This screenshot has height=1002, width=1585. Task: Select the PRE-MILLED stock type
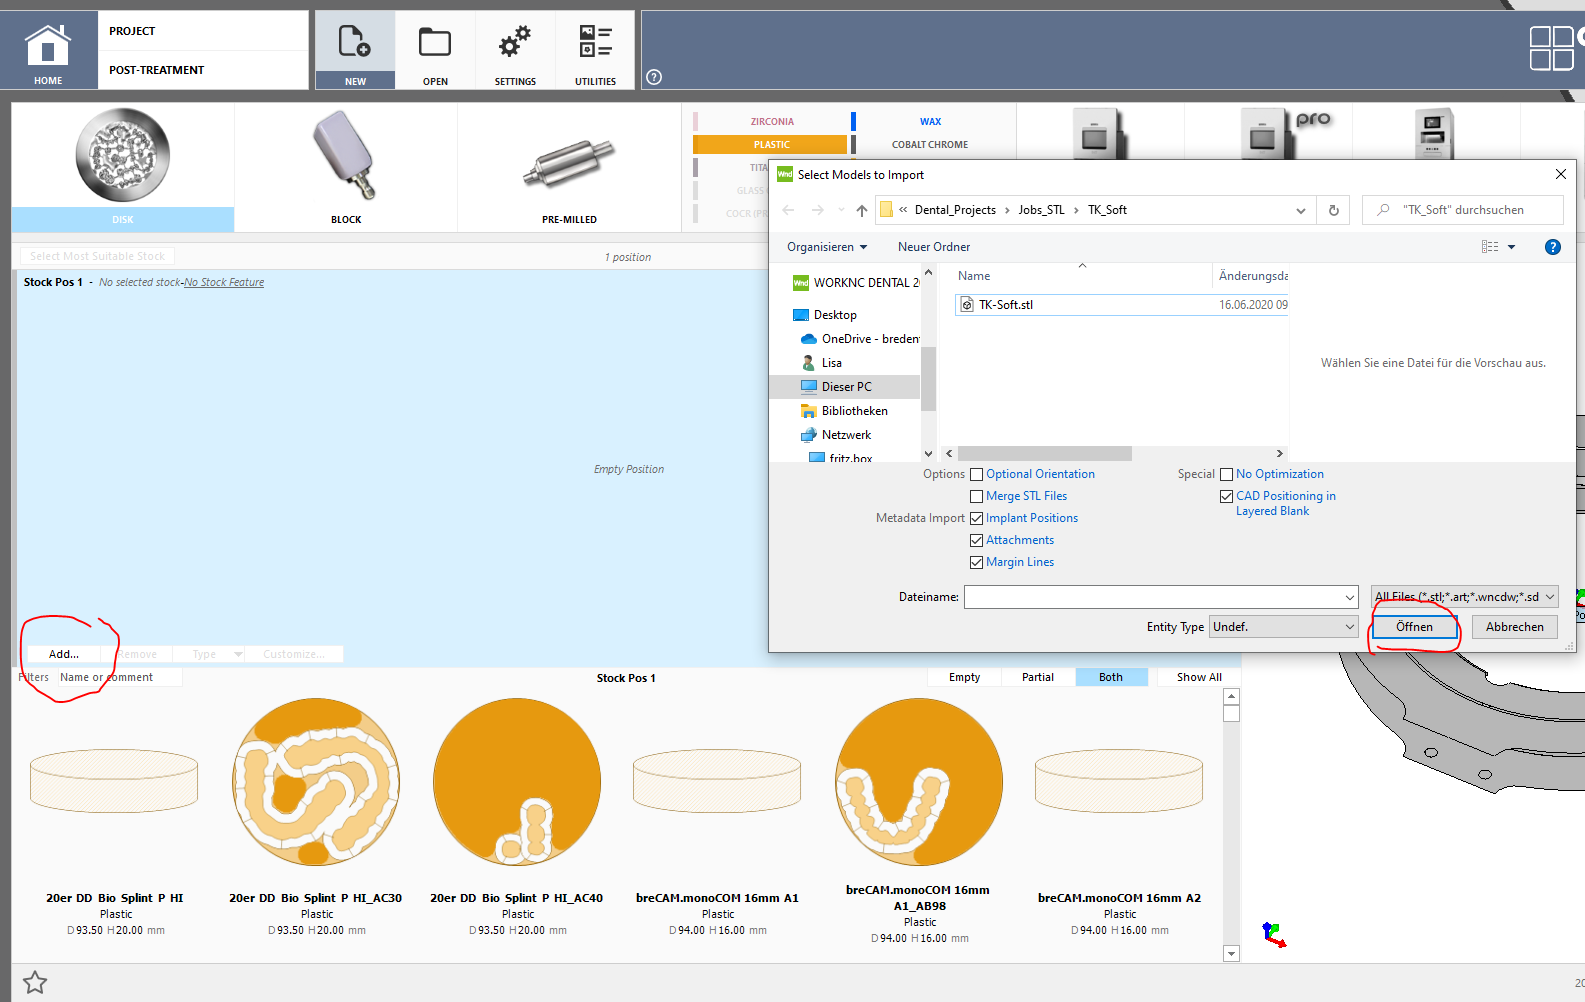pos(569,168)
